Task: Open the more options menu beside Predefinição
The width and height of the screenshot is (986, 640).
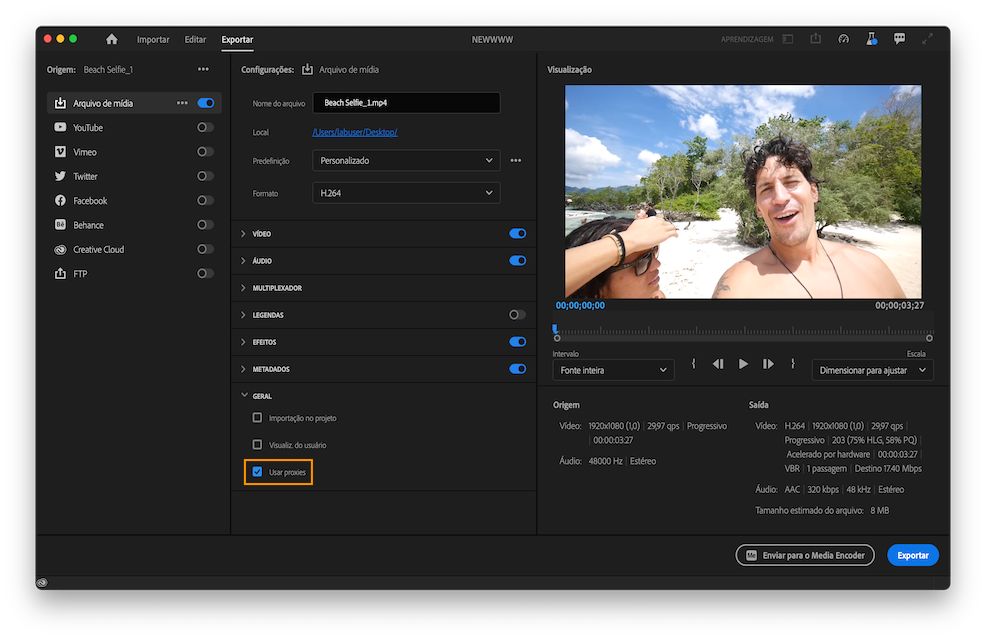Action: [x=516, y=160]
